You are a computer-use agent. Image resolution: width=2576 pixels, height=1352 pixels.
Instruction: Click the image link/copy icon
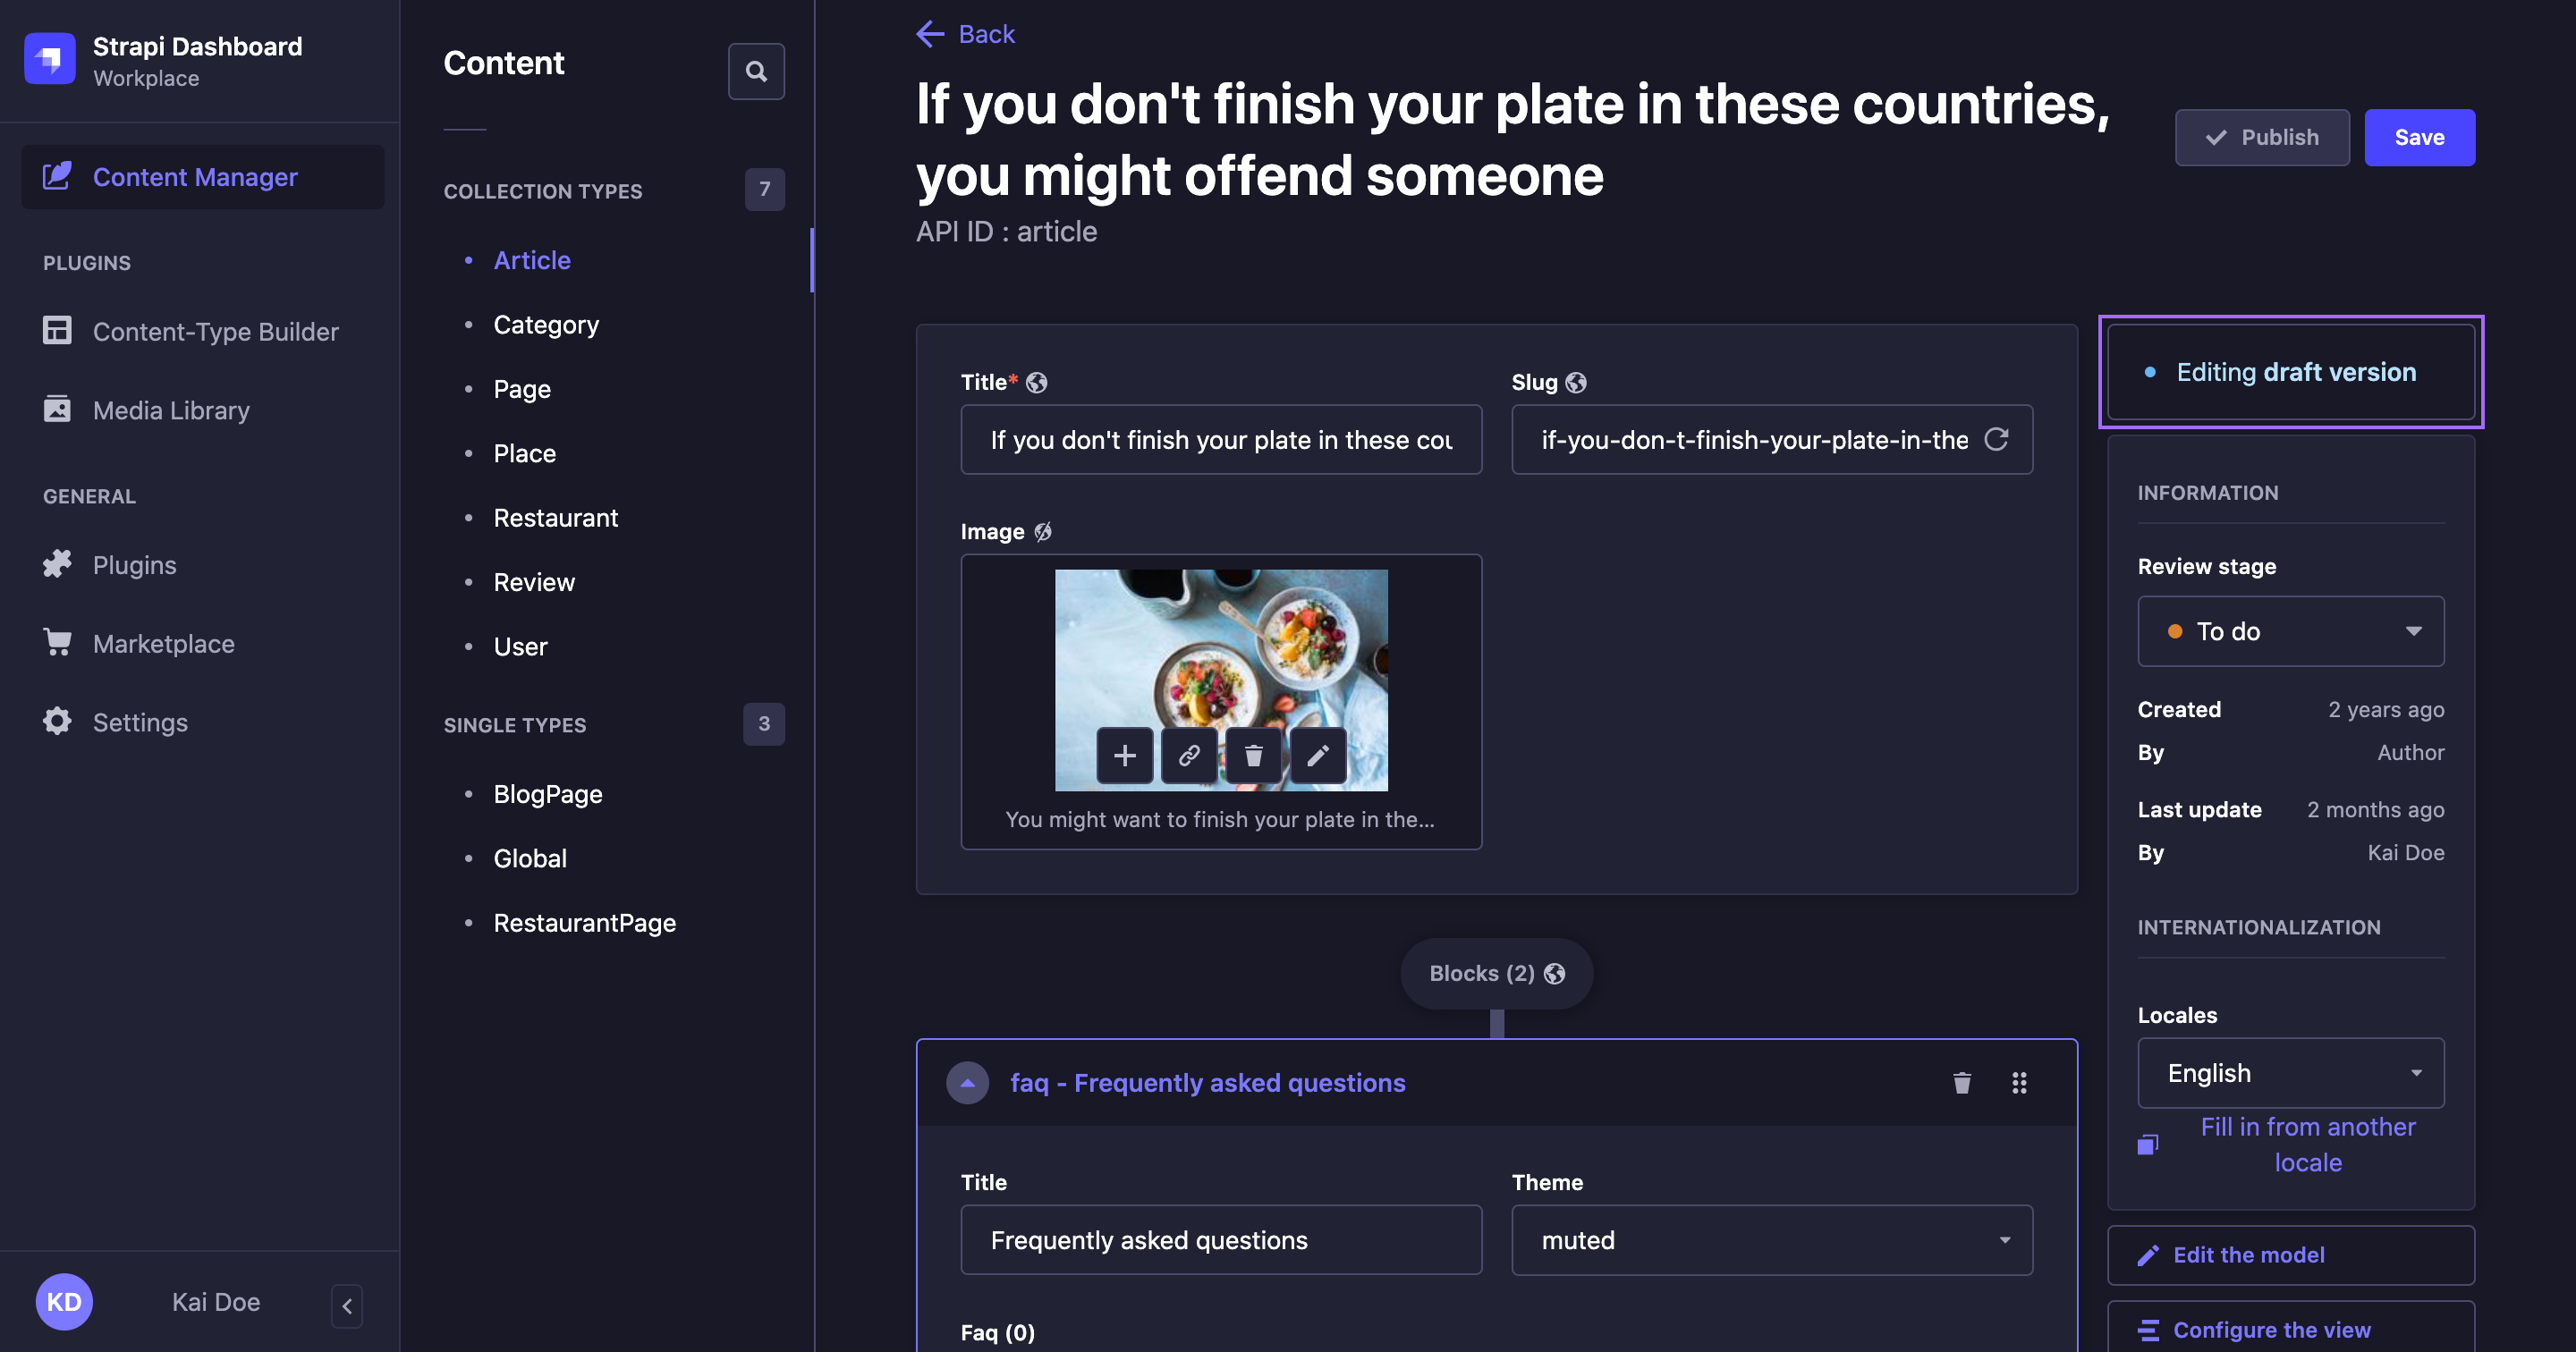pos(1188,755)
